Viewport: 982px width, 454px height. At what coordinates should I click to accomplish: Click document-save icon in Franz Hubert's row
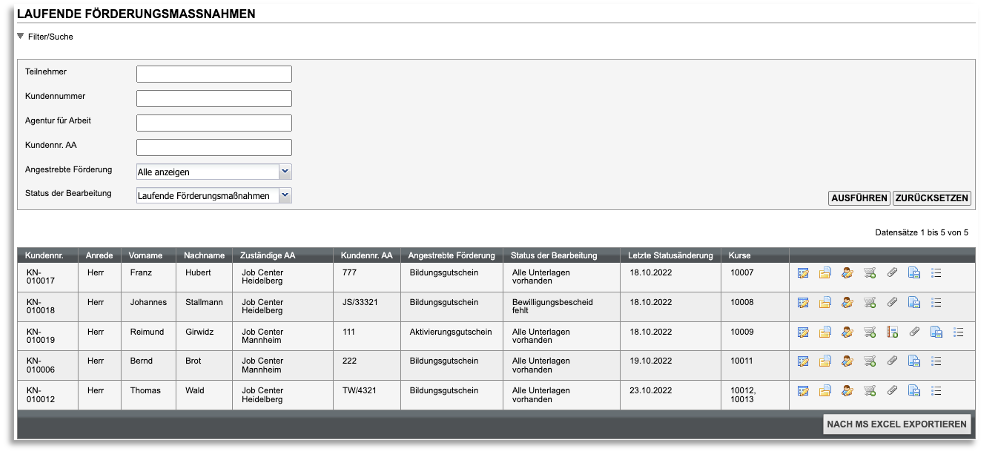pos(914,273)
